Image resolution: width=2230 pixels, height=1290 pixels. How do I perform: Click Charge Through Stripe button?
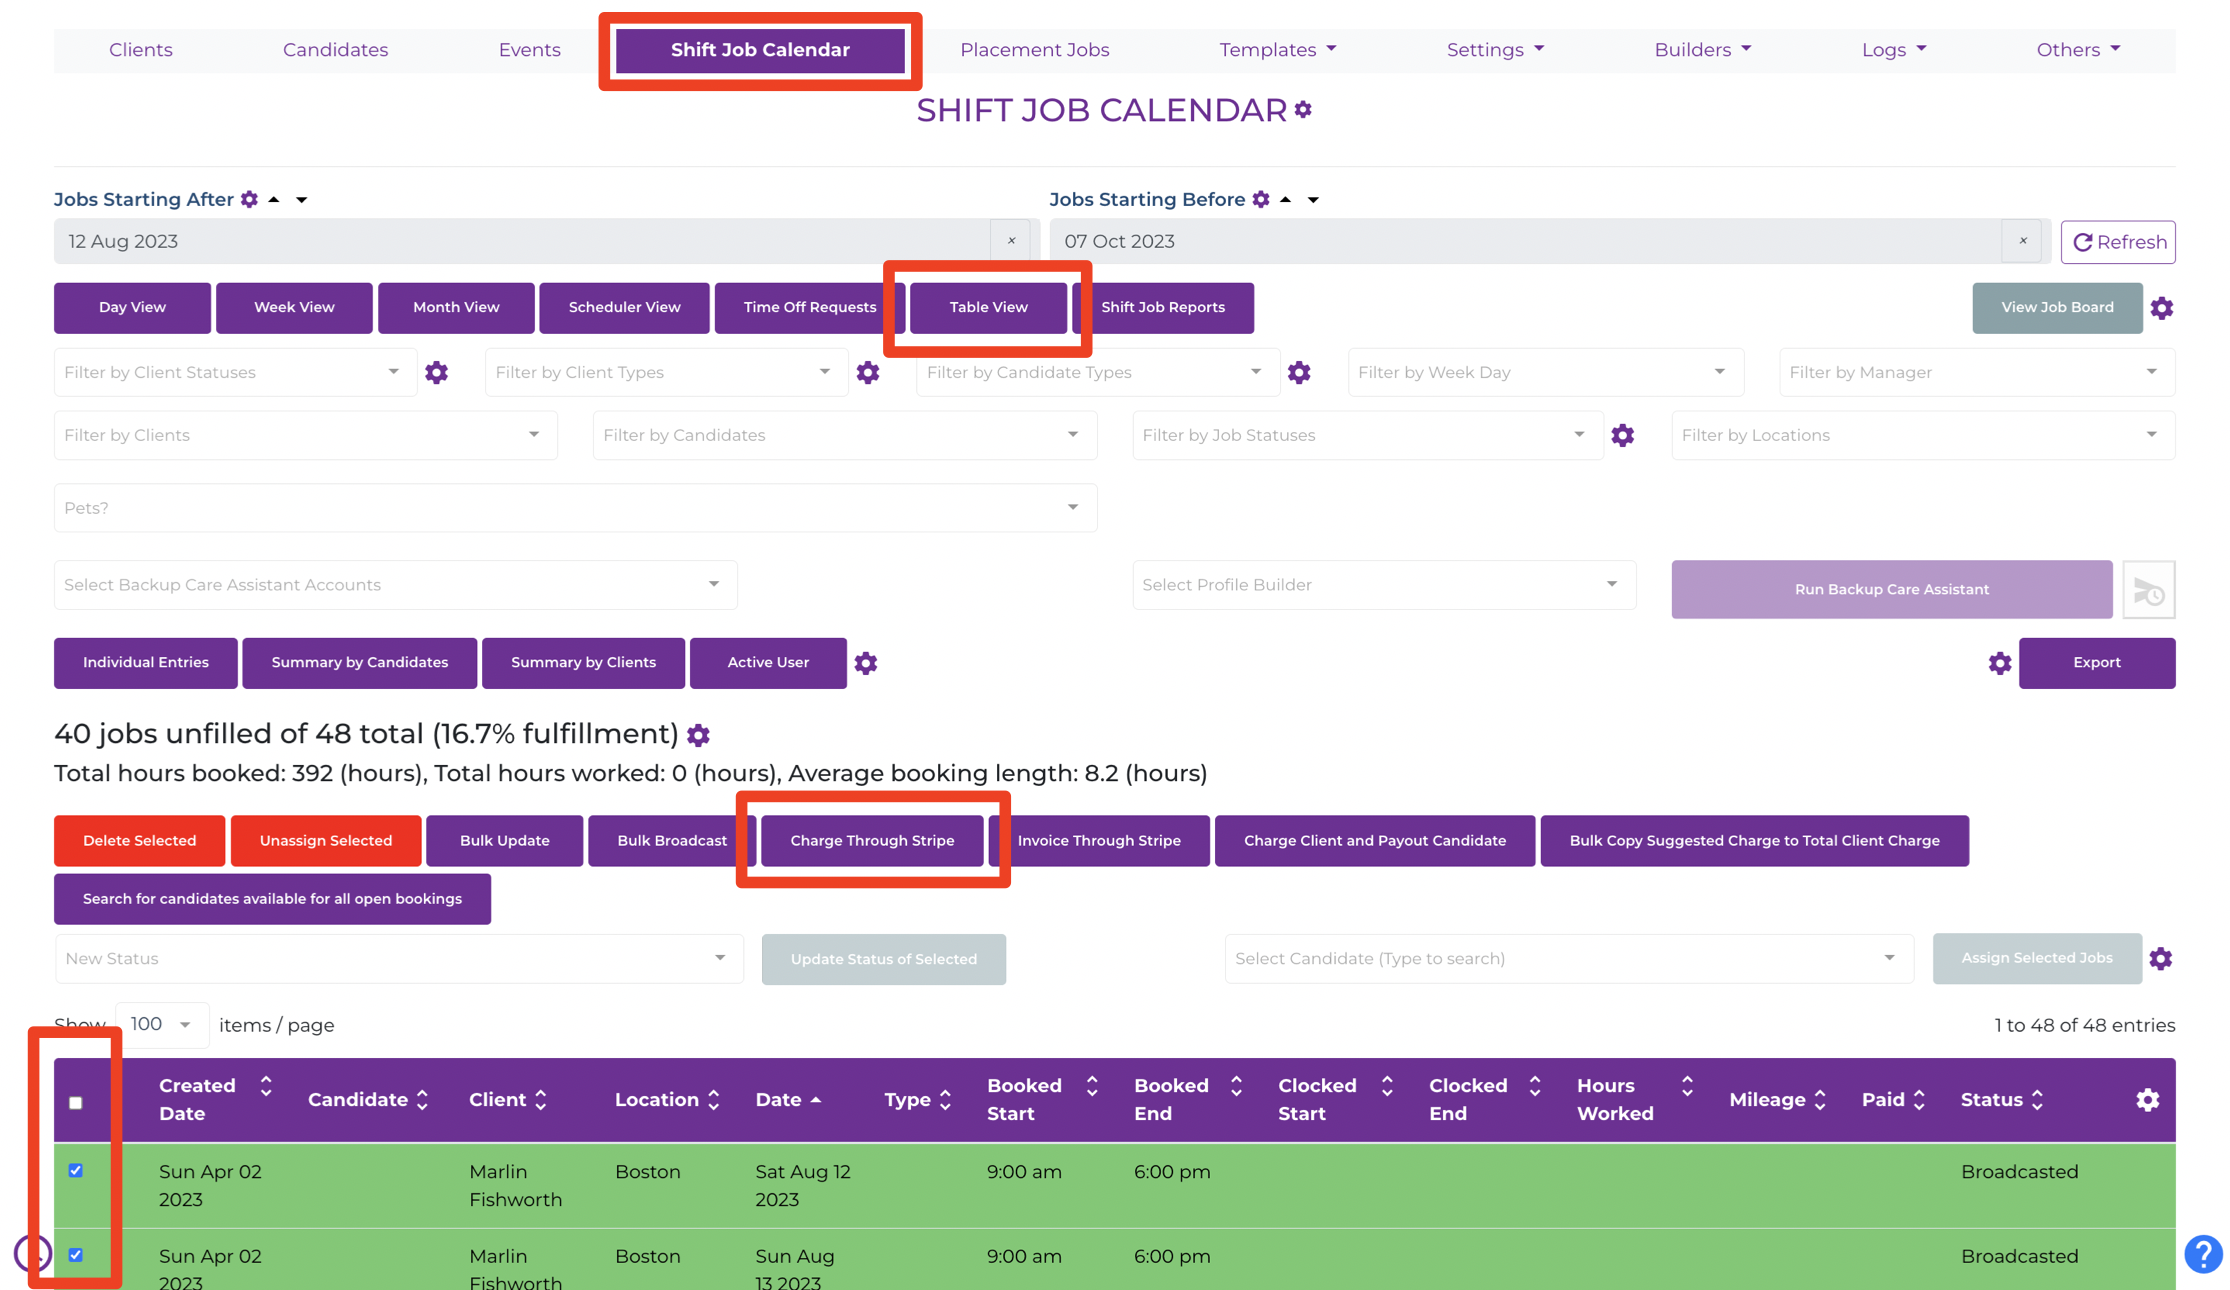(x=872, y=841)
